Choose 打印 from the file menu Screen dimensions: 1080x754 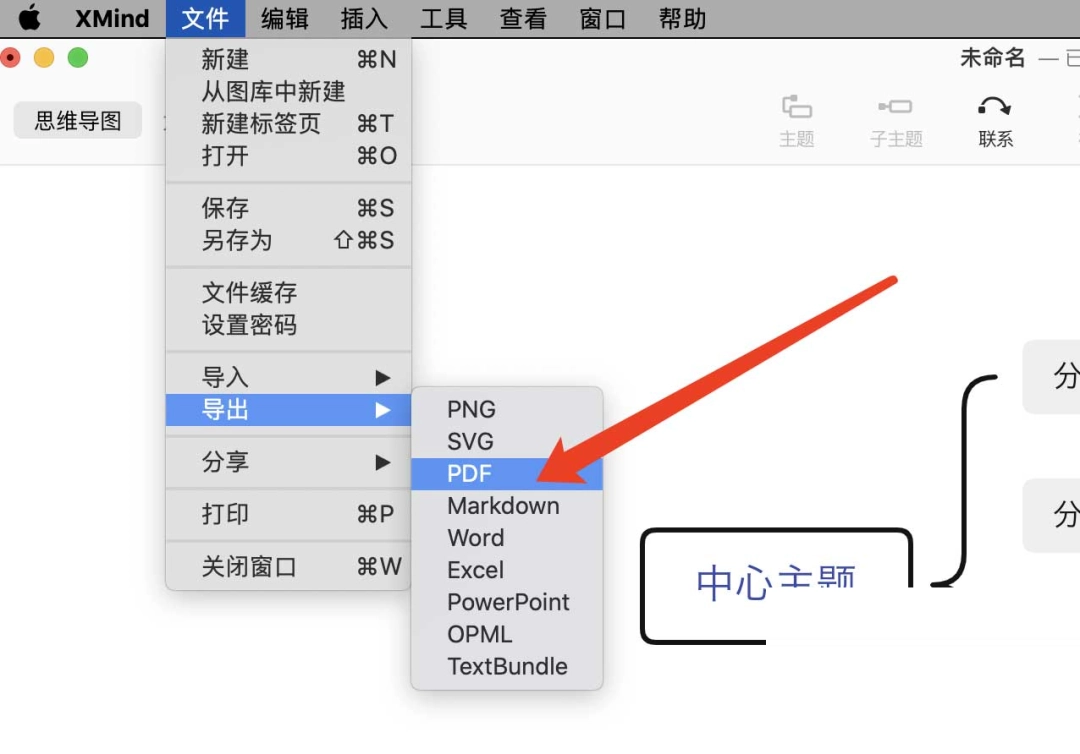(x=289, y=514)
